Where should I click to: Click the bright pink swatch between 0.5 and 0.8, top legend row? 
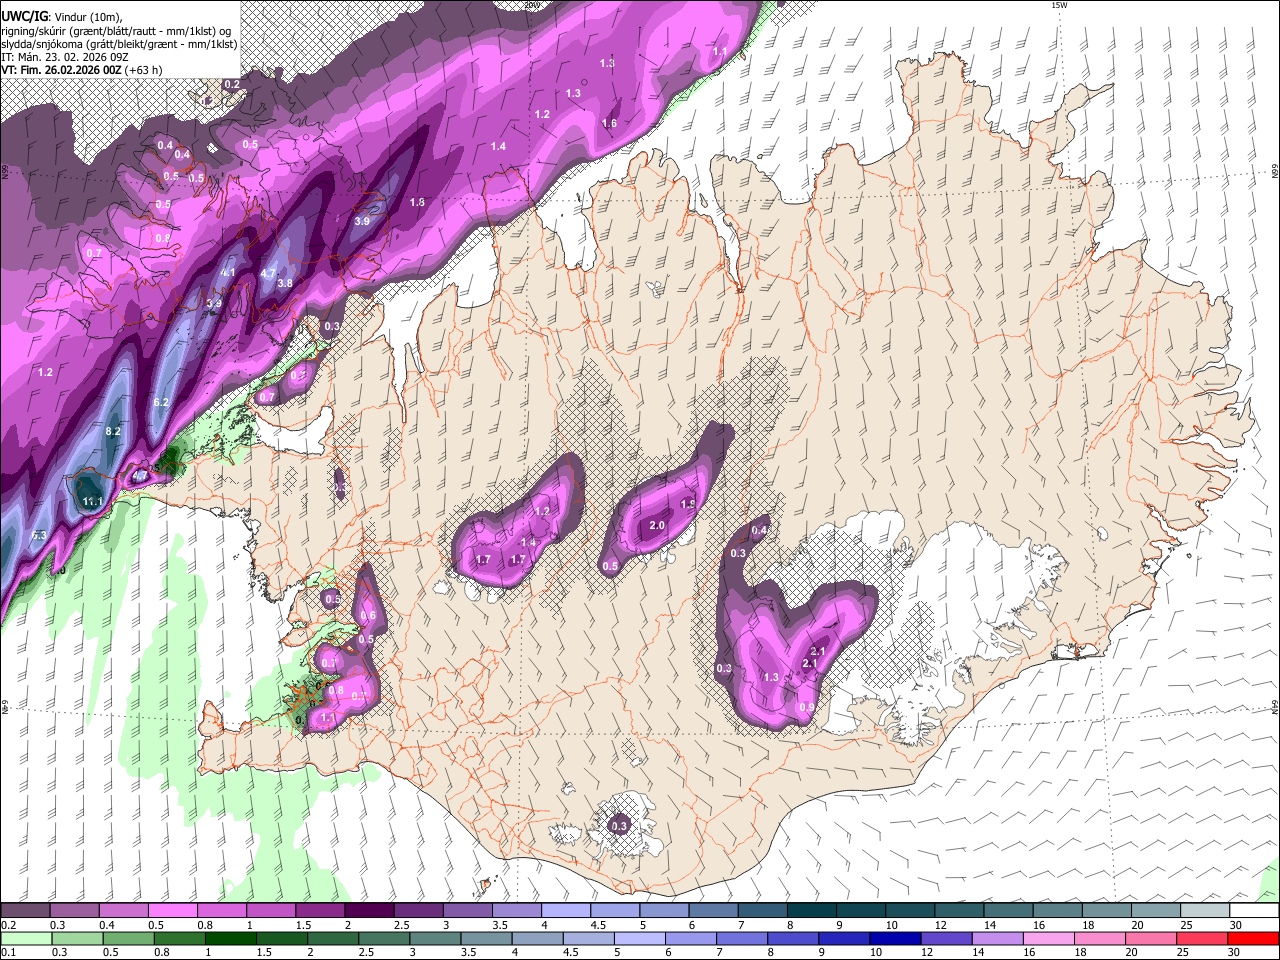click(x=172, y=911)
